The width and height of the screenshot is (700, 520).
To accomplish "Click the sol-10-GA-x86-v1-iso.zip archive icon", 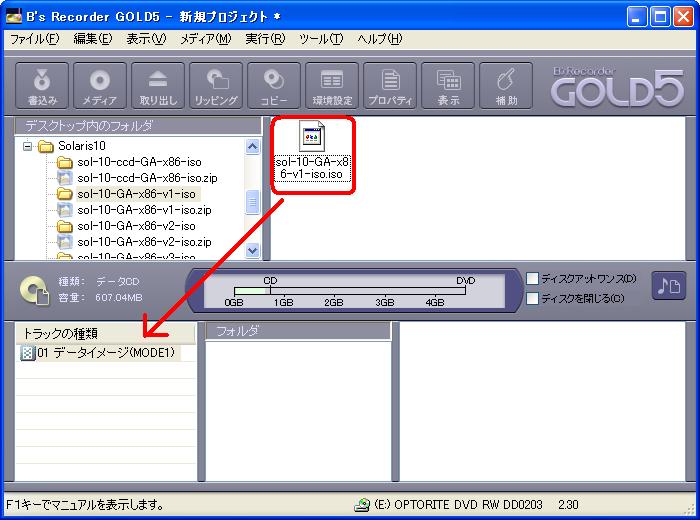I will pos(65,210).
